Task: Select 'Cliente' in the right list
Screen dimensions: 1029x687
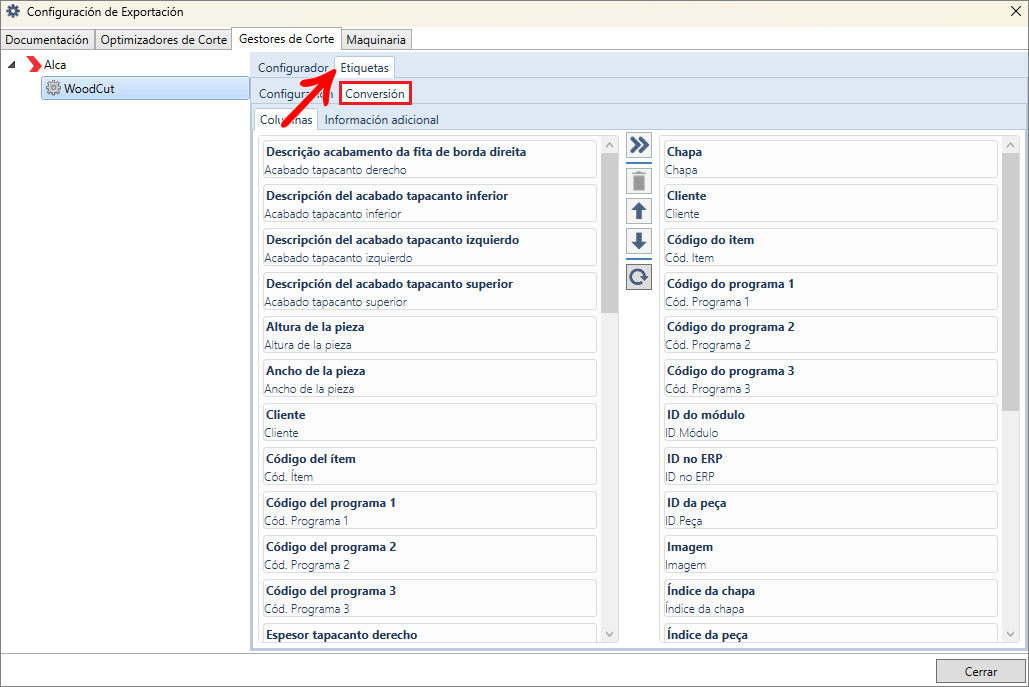Action: point(831,203)
